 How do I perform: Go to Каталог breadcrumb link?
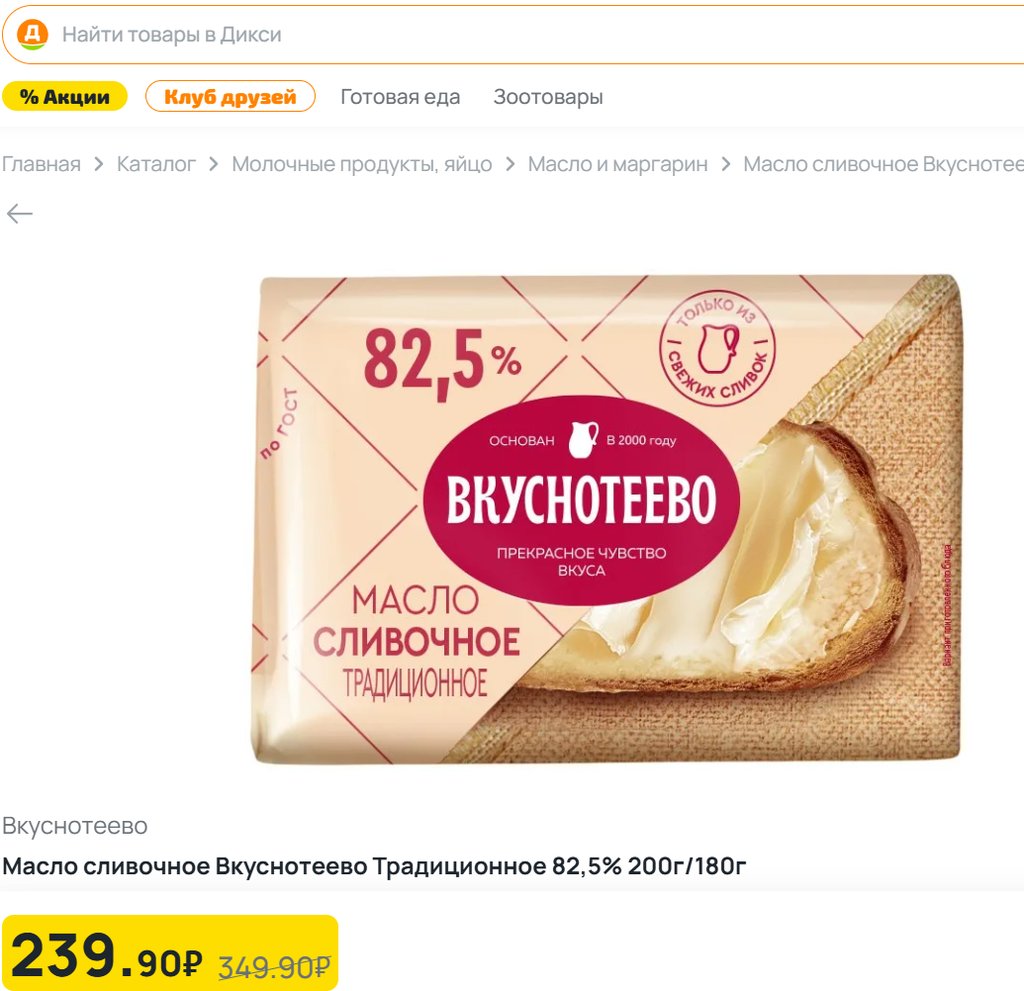tap(156, 164)
